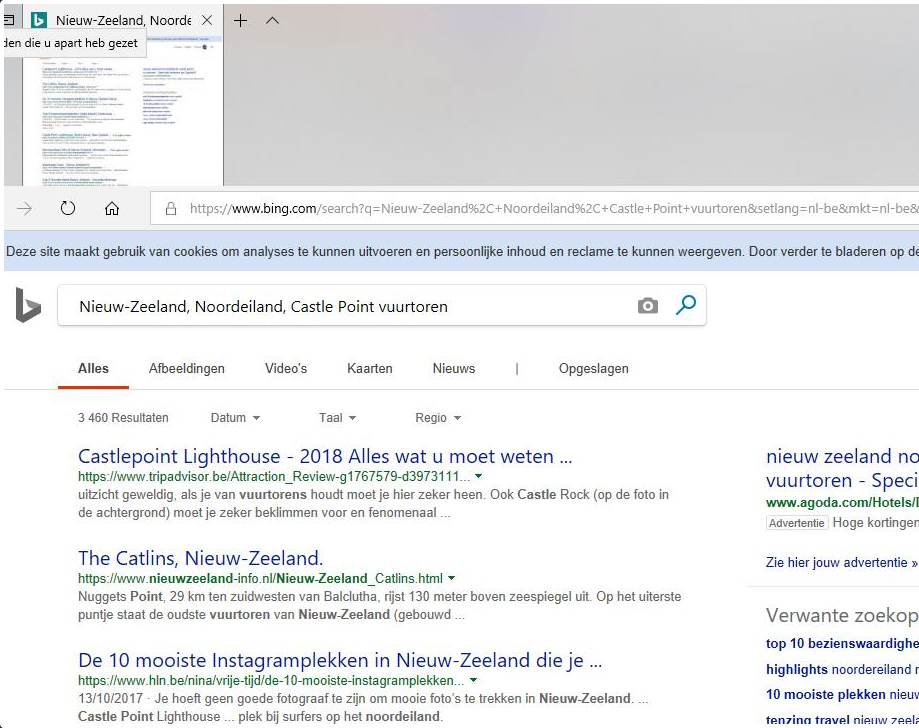The image size is (919, 728).
Task: Open the tabs set aside icon
Action: pos(9,21)
